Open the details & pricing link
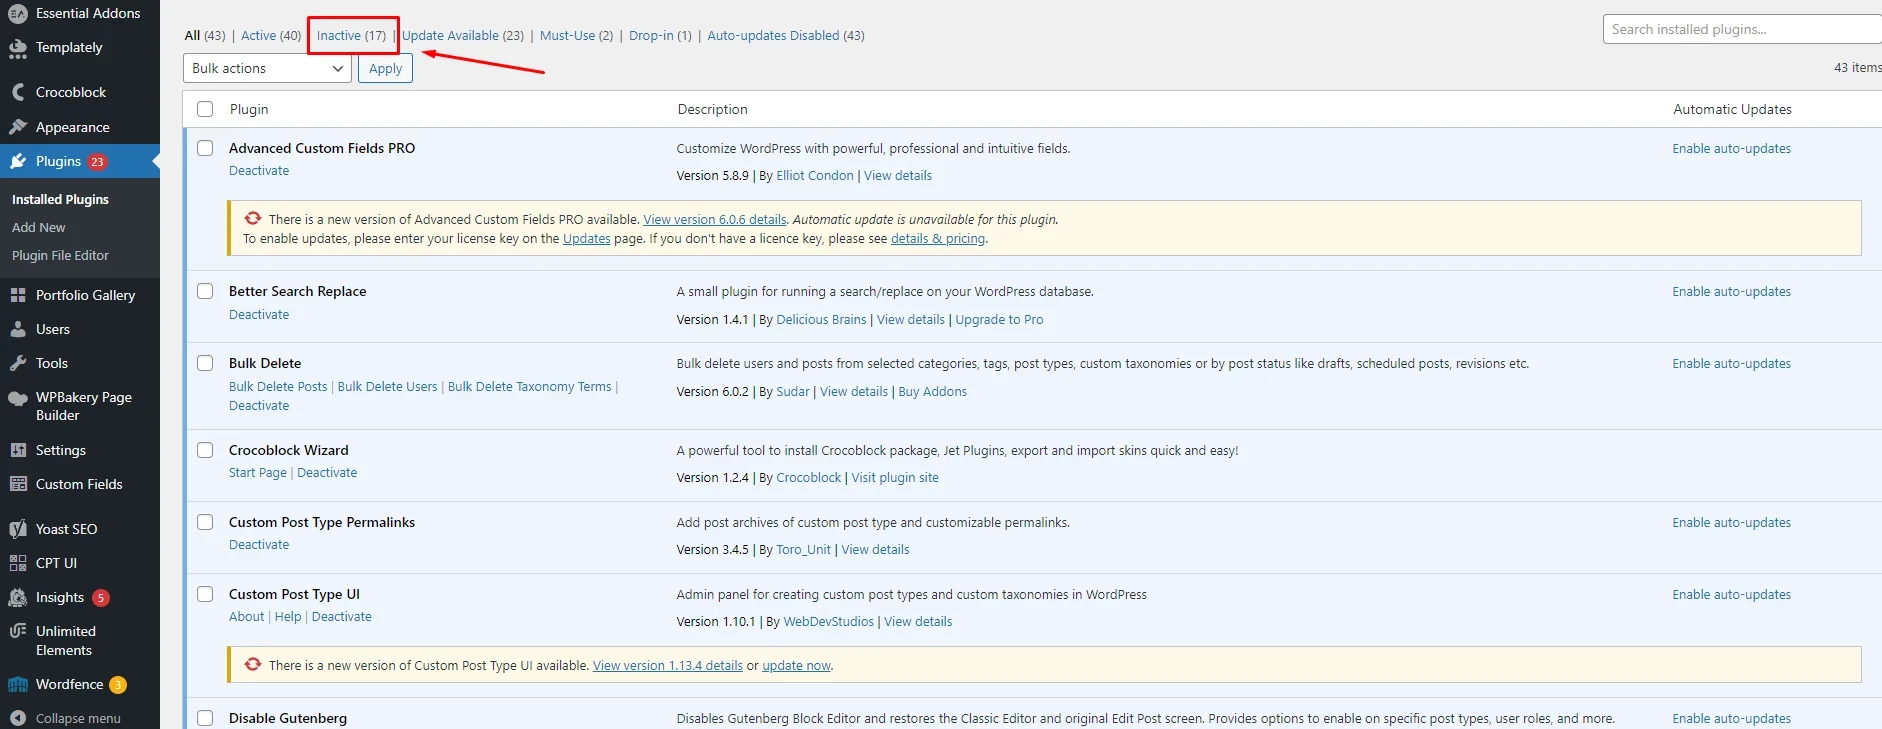This screenshot has width=1882, height=729. pos(938,238)
